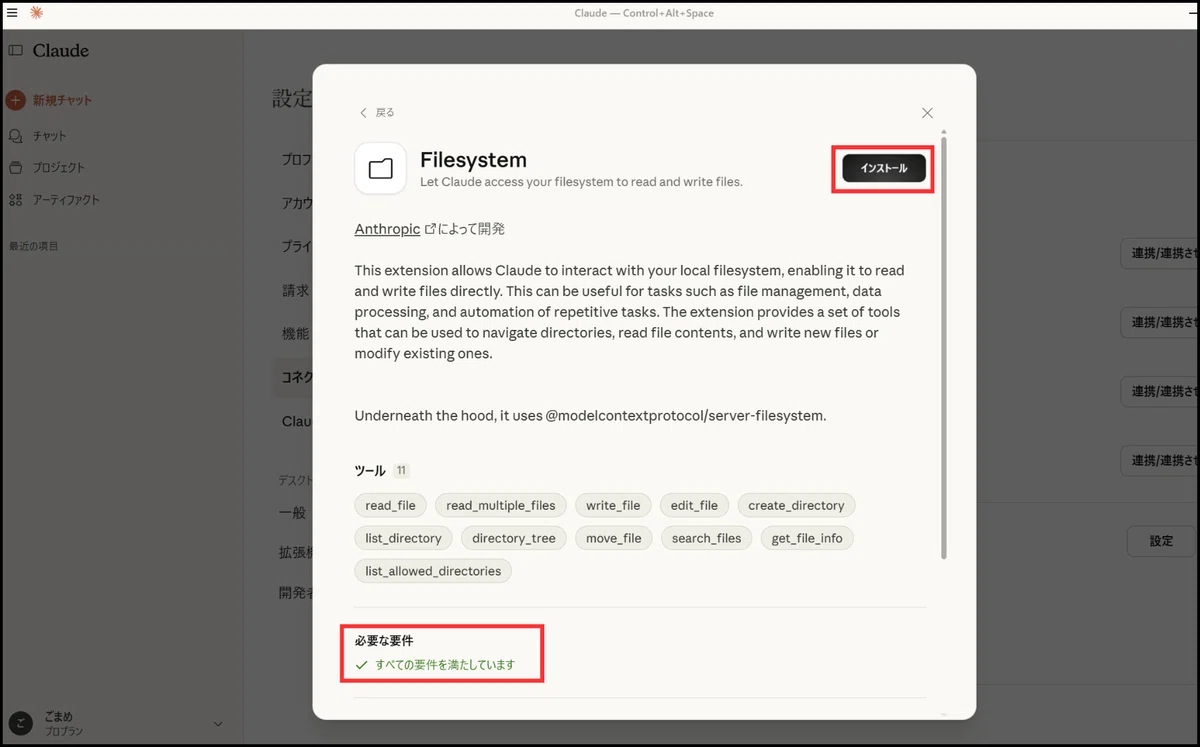Select the search_files tool chip
The height and width of the screenshot is (747, 1200).
pos(707,538)
